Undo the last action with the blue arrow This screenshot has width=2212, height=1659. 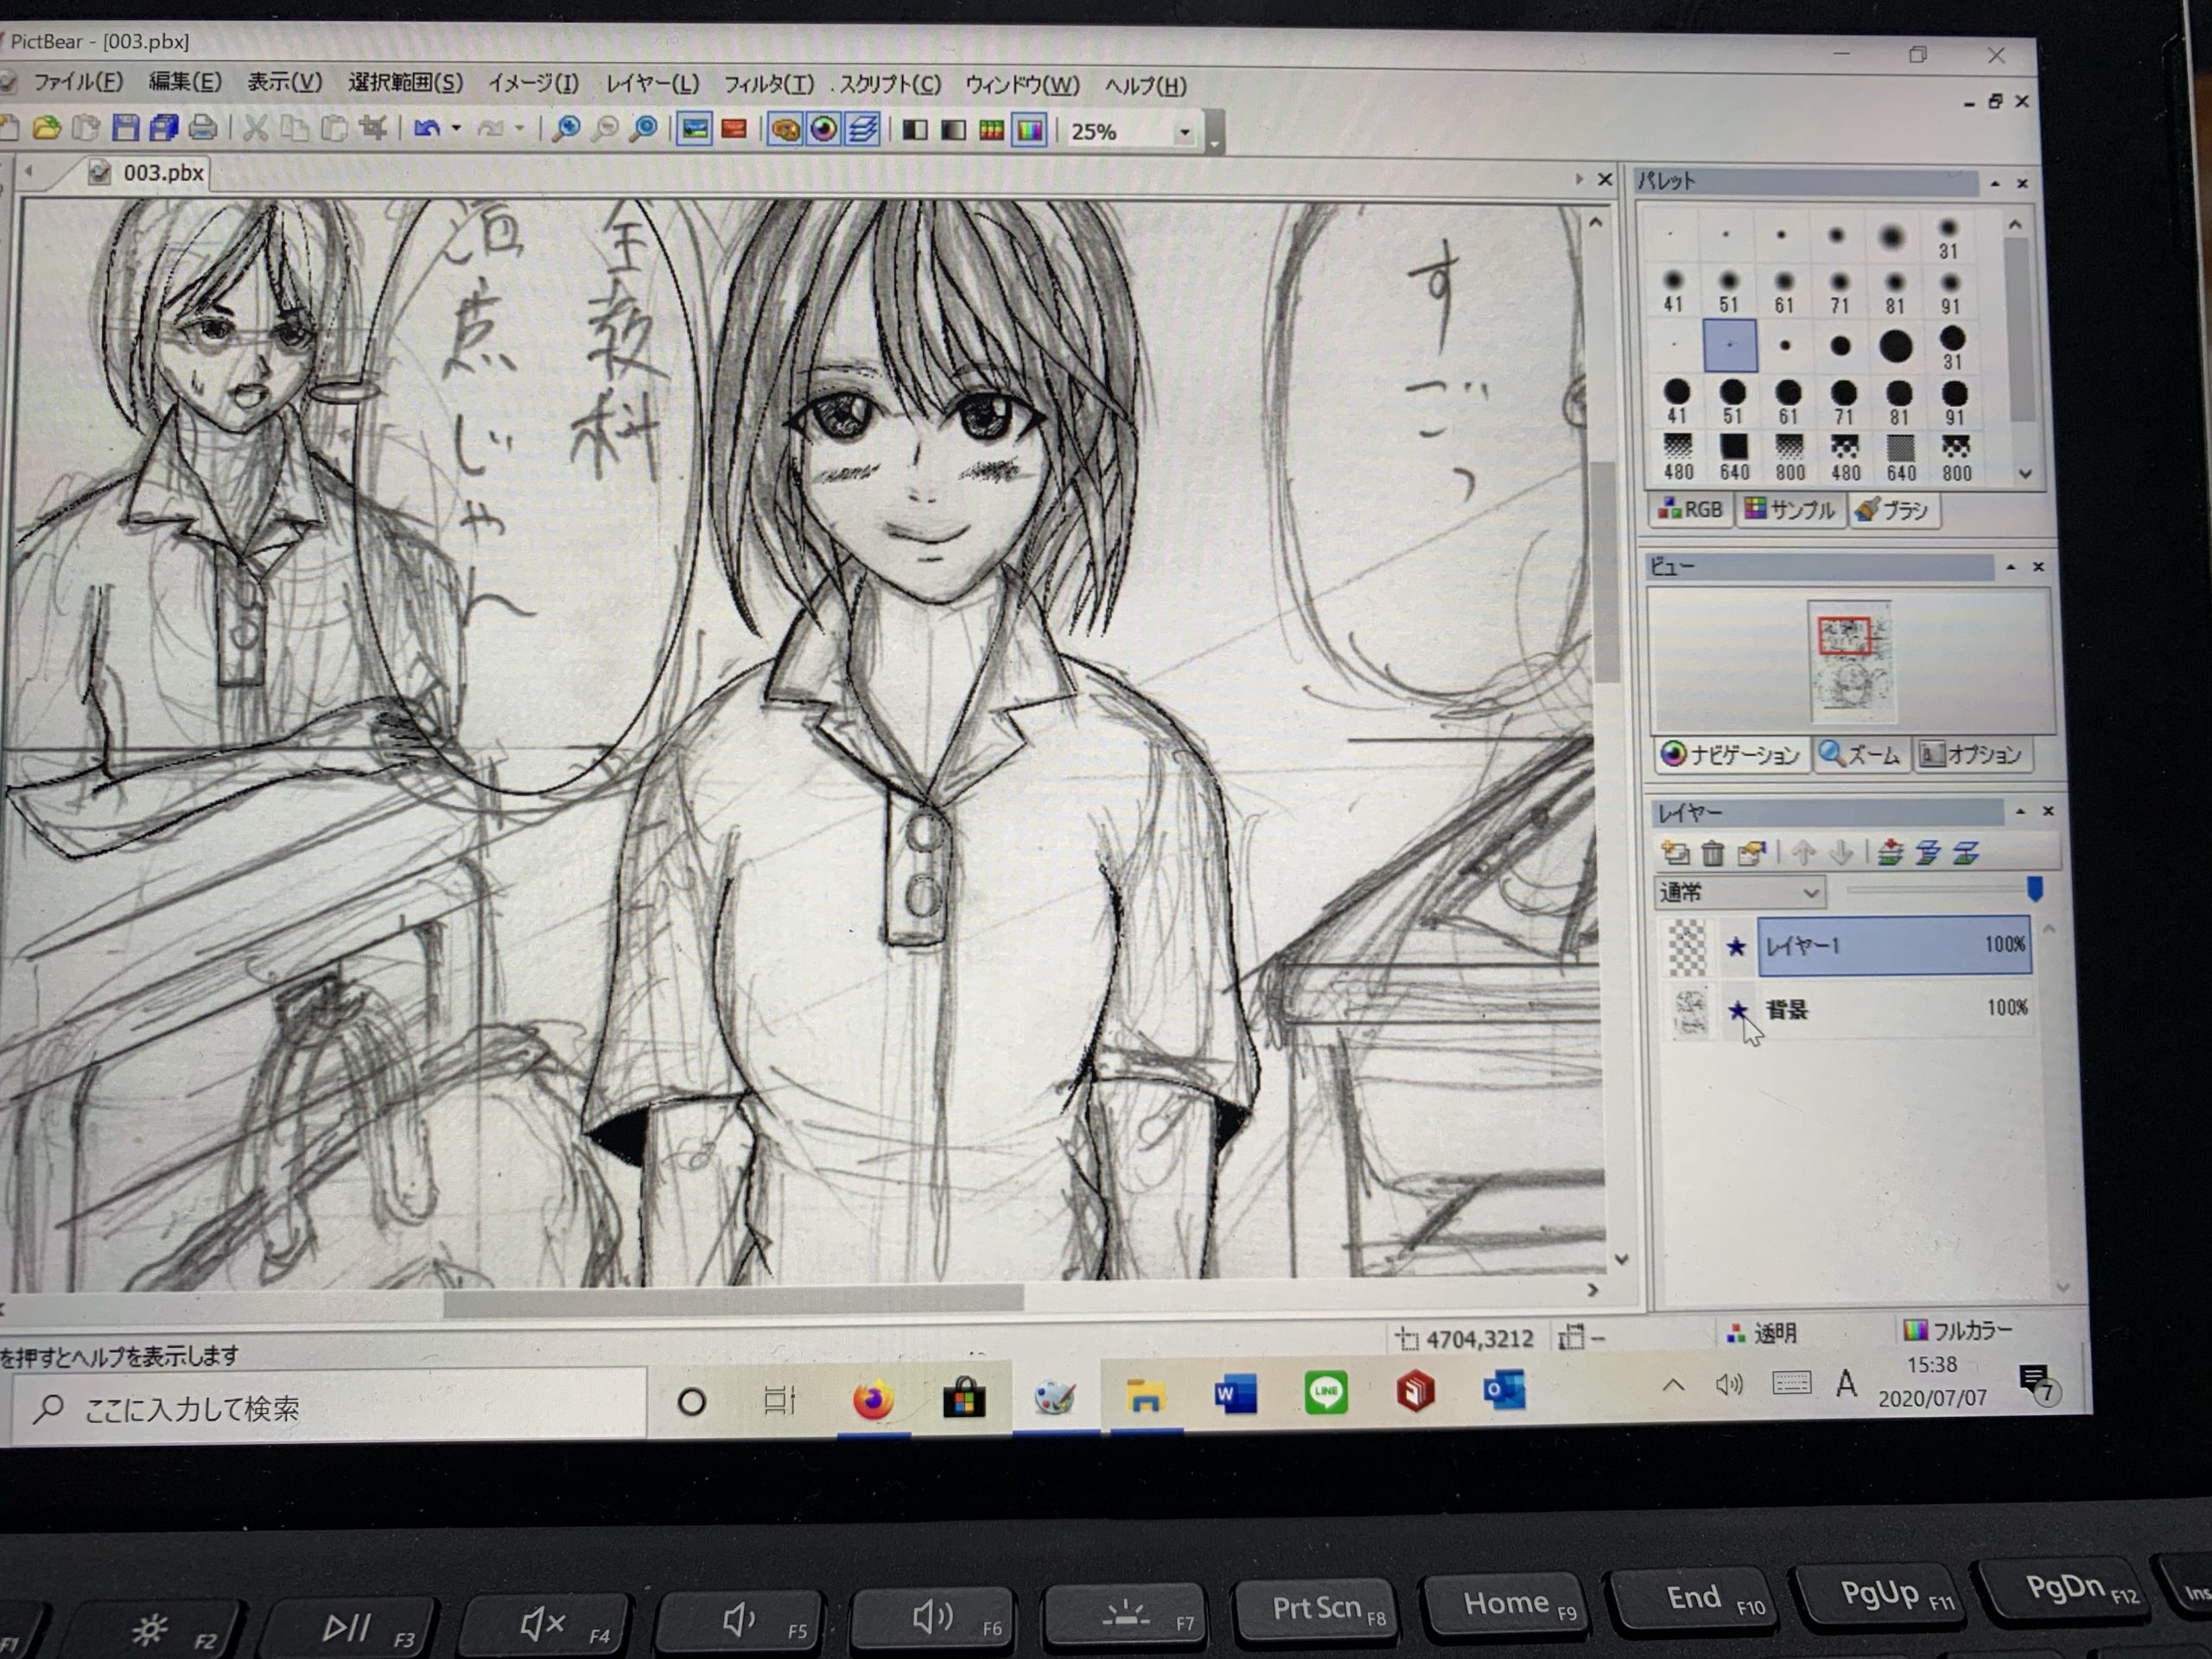tap(427, 129)
